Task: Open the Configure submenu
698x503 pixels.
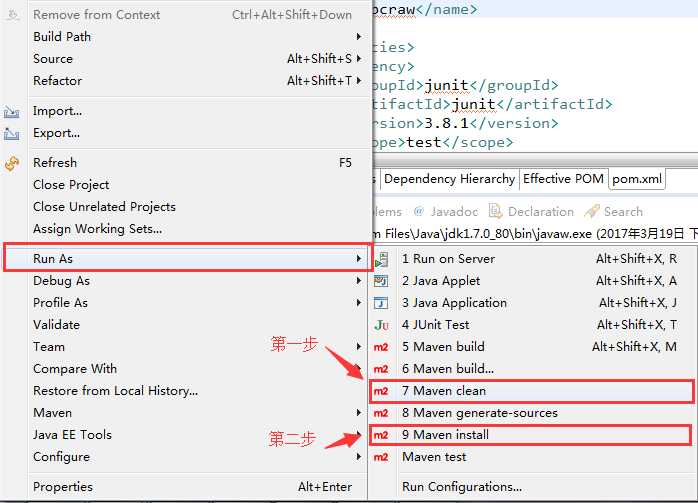Action: click(358, 457)
